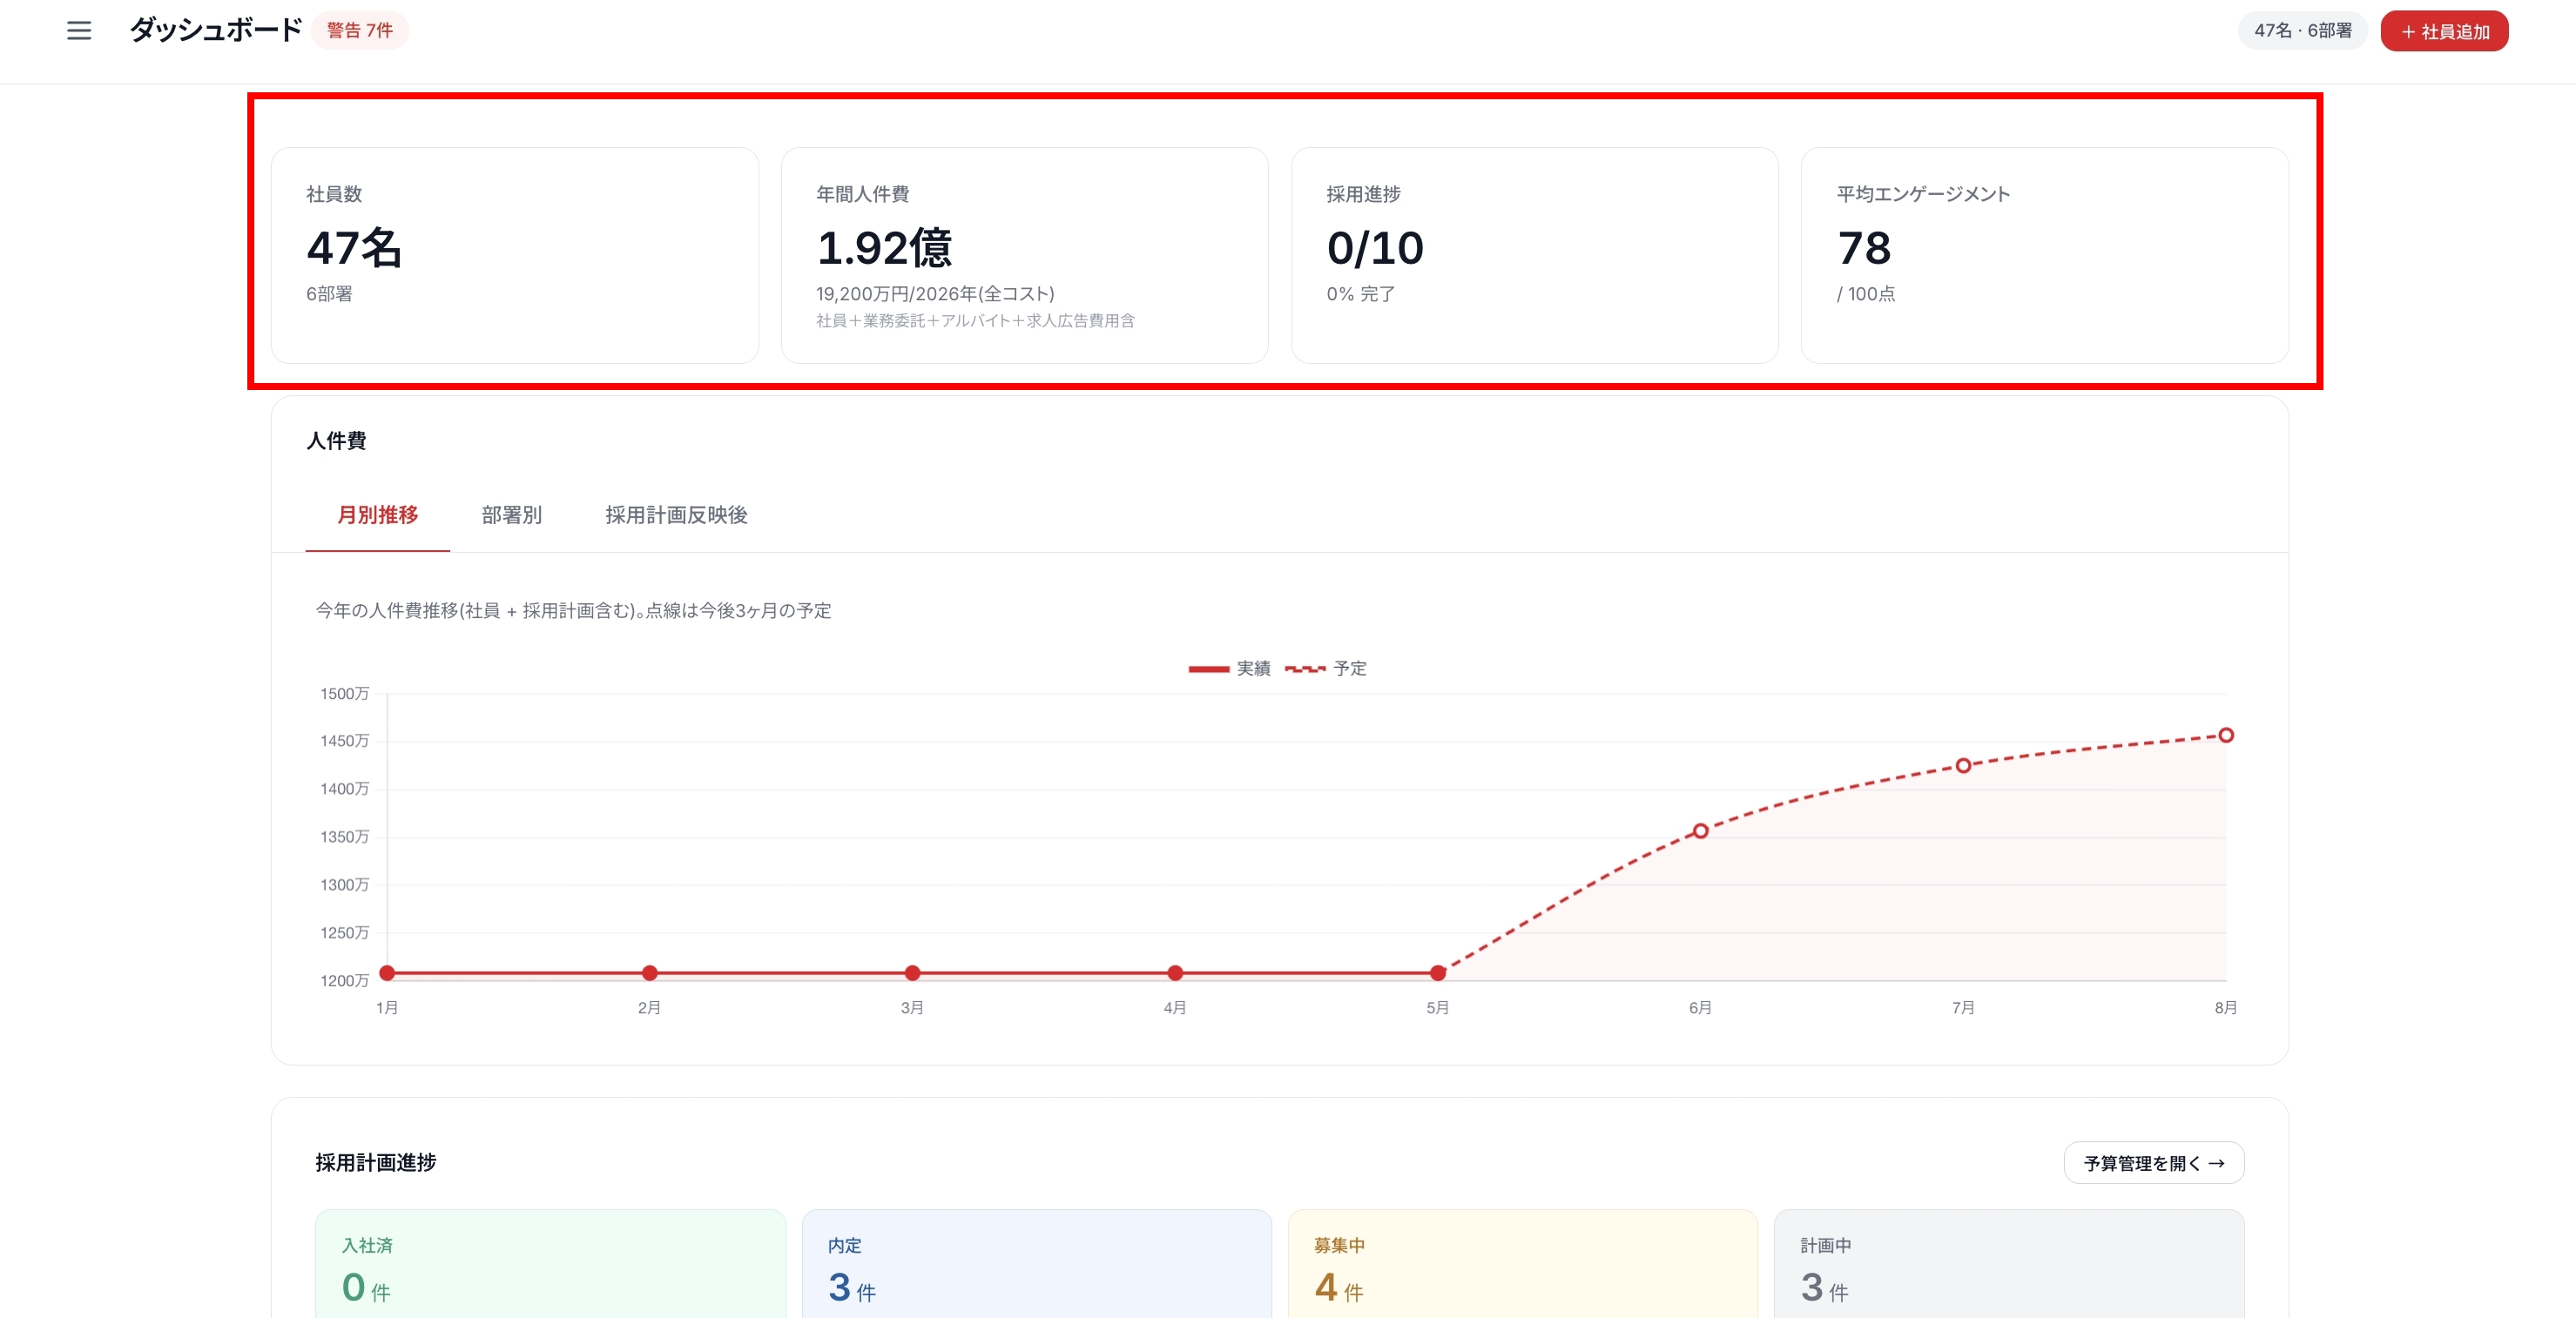The height and width of the screenshot is (1318, 2576).
Task: Click the / 100点 text
Action: click(x=1866, y=294)
